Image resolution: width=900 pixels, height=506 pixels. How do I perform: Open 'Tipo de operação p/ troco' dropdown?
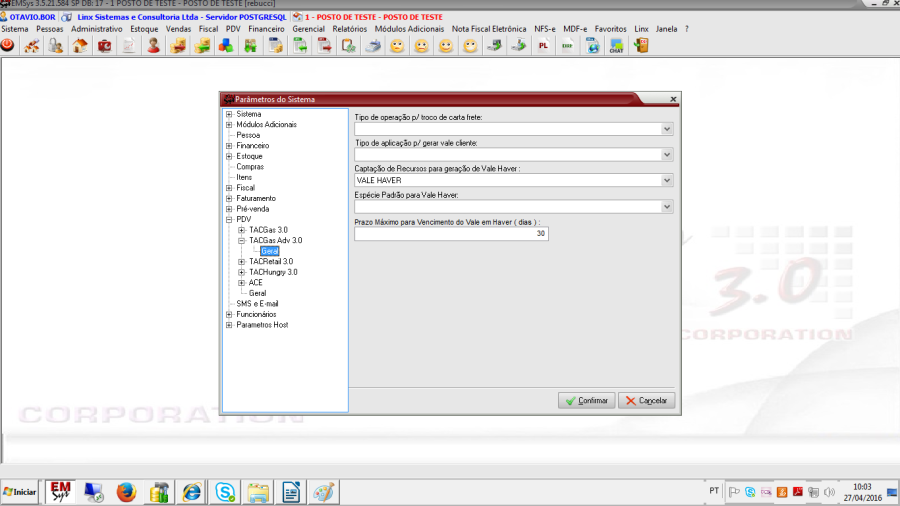[x=666, y=129]
